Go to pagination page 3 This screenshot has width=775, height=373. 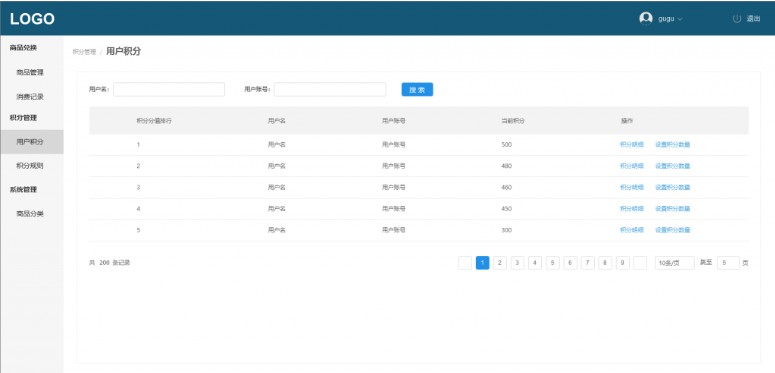[517, 263]
